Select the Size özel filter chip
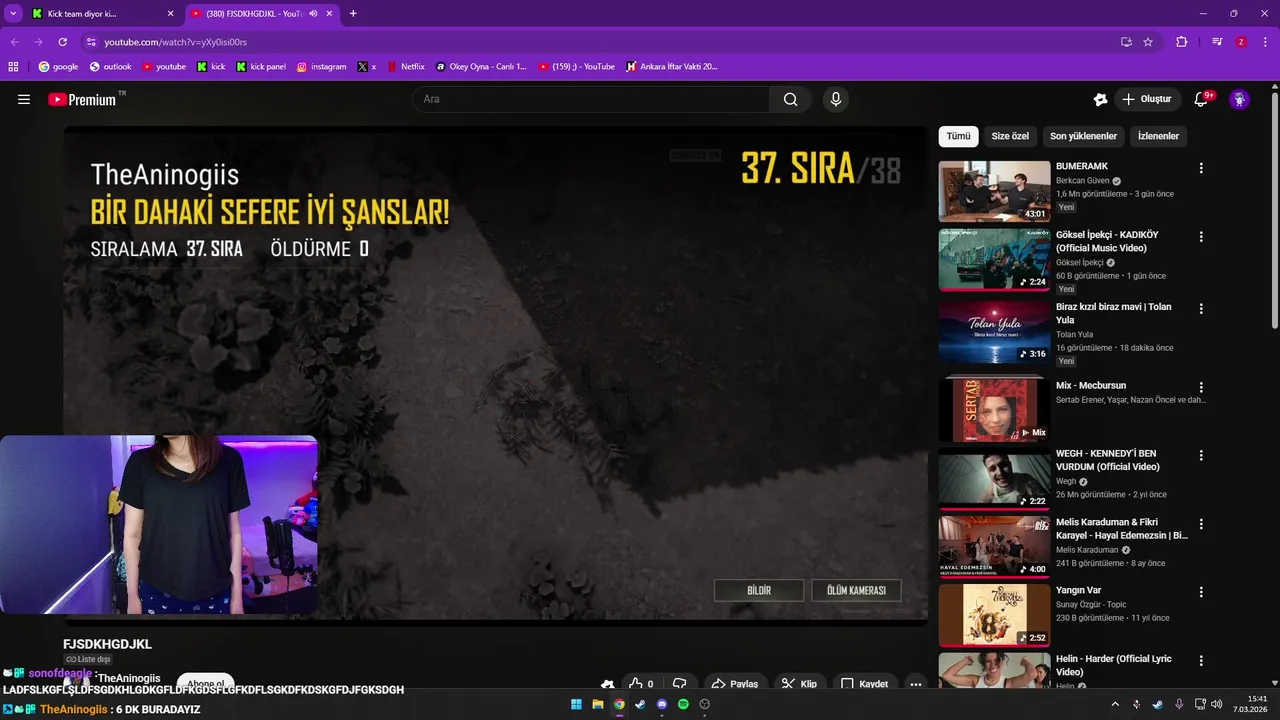The image size is (1280, 720). pos(1010,136)
